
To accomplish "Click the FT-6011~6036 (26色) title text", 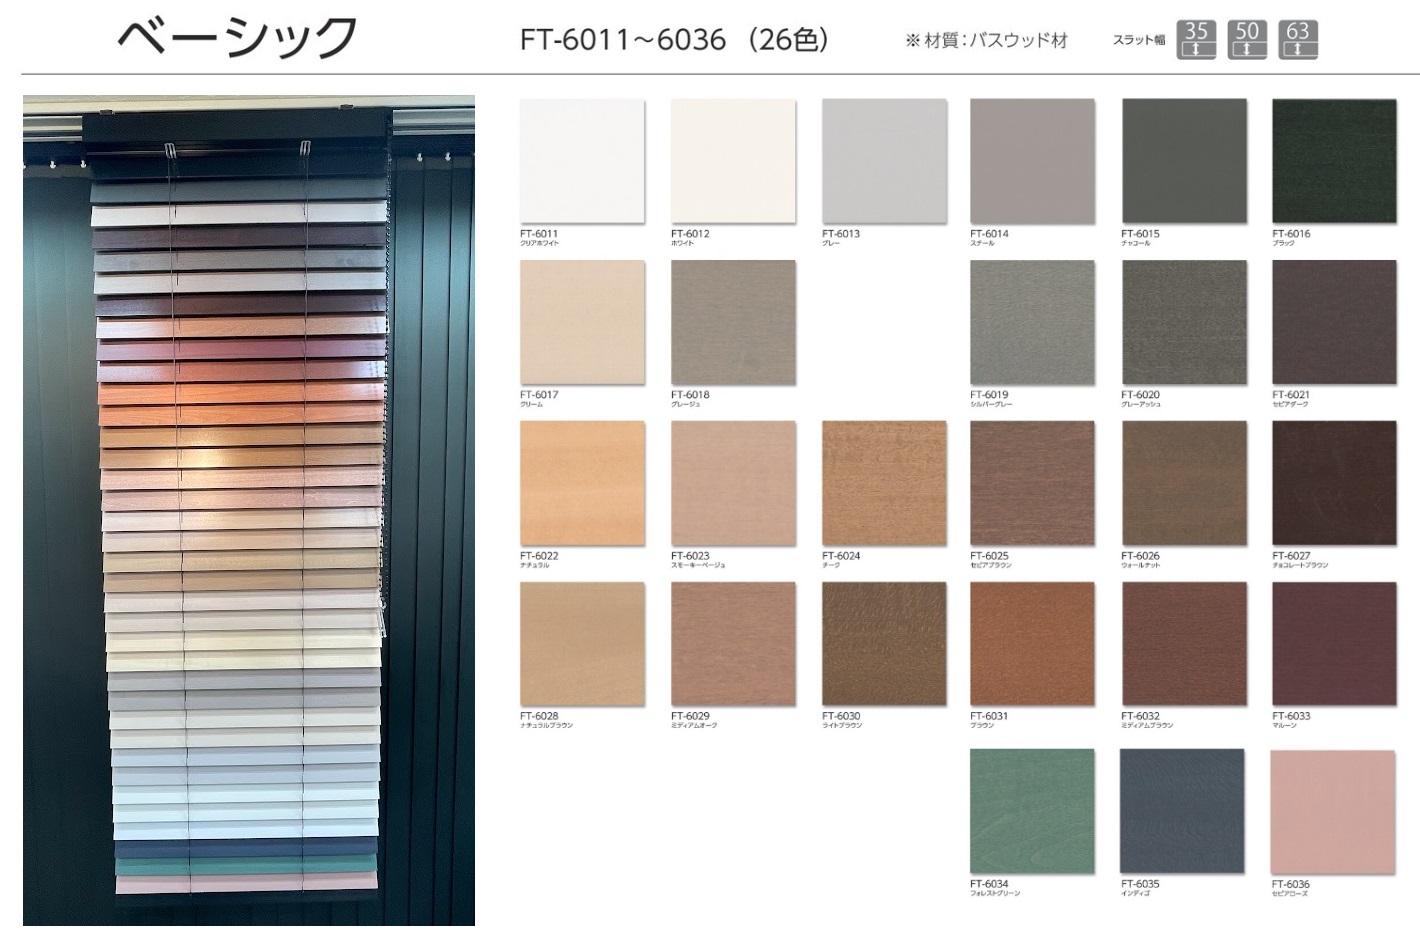I will click(x=675, y=39).
